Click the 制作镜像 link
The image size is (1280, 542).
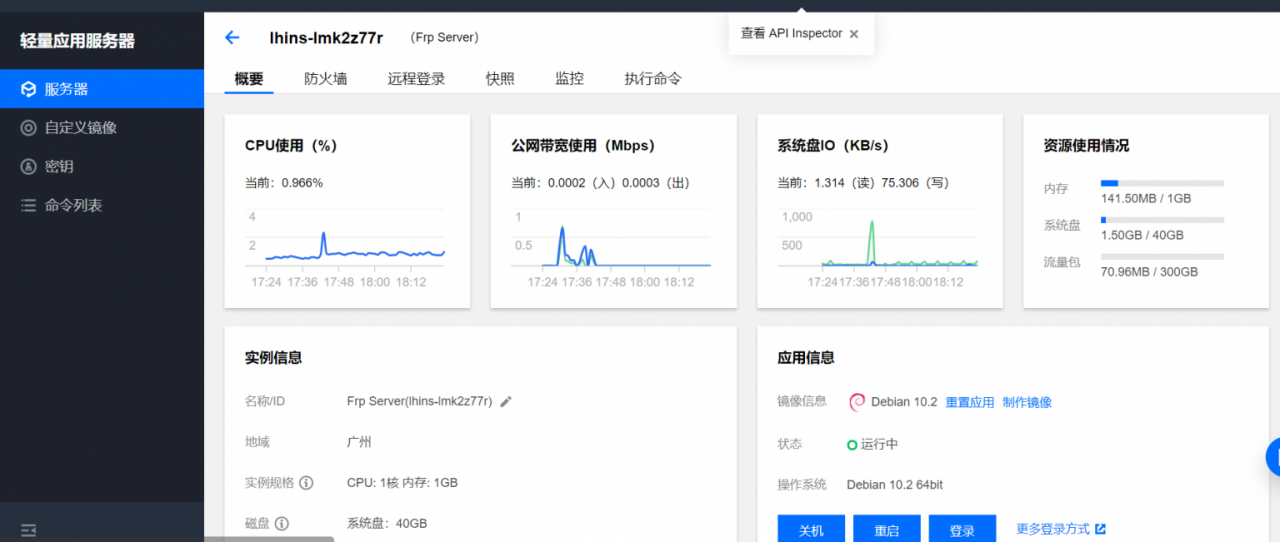pos(1027,402)
